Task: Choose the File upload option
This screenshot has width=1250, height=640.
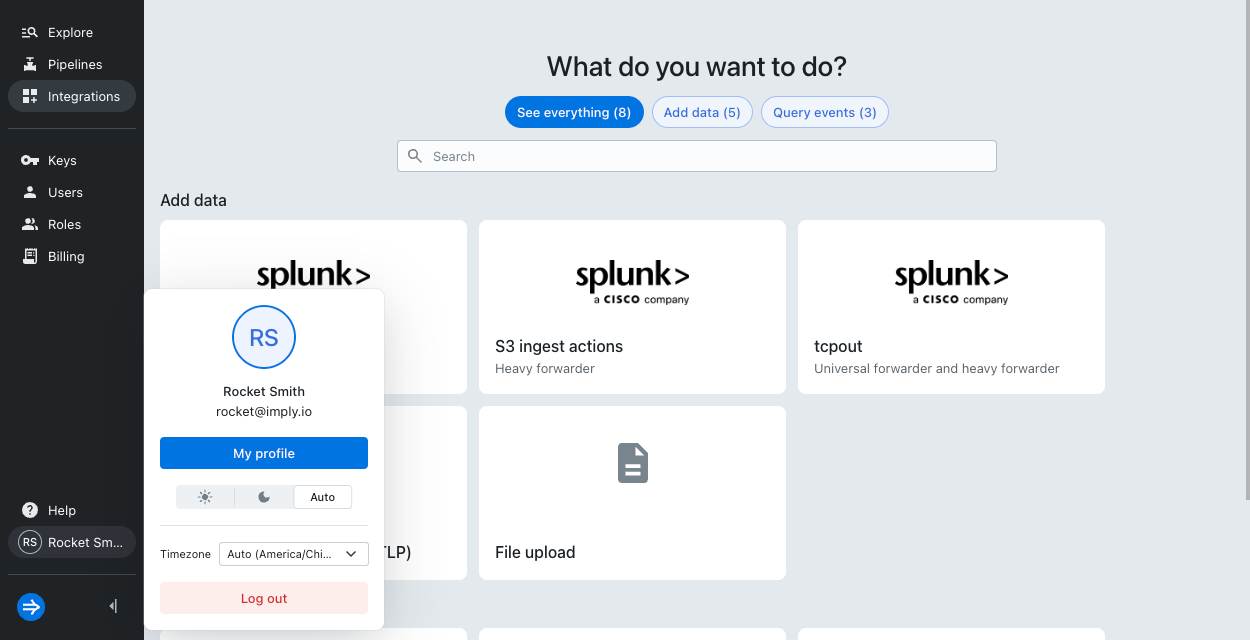Action: coord(632,493)
